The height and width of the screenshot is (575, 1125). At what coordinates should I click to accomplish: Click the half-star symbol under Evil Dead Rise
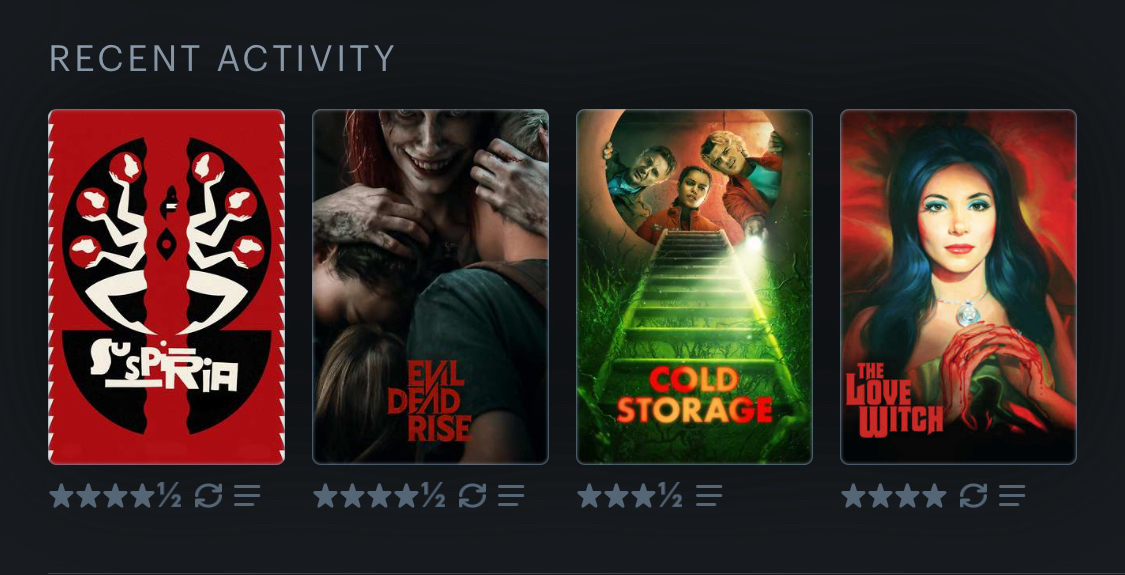[x=433, y=495]
